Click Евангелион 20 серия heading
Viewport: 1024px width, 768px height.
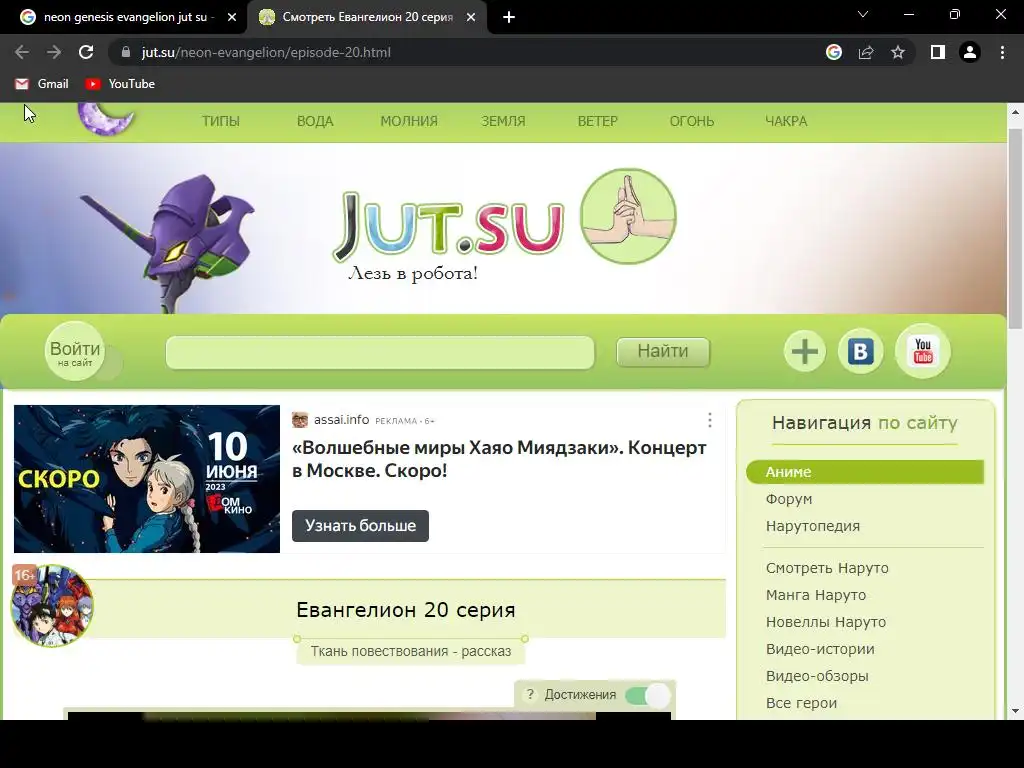[406, 610]
